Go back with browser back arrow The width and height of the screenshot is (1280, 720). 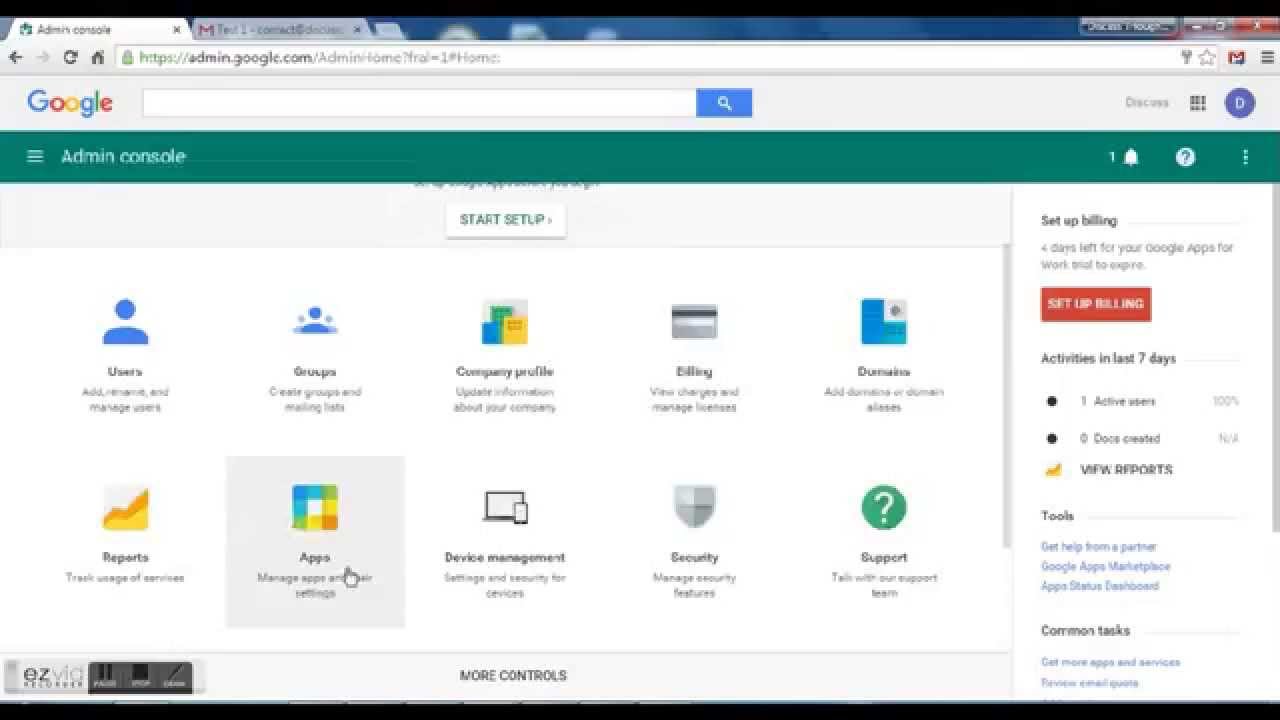pyautogui.click(x=16, y=57)
